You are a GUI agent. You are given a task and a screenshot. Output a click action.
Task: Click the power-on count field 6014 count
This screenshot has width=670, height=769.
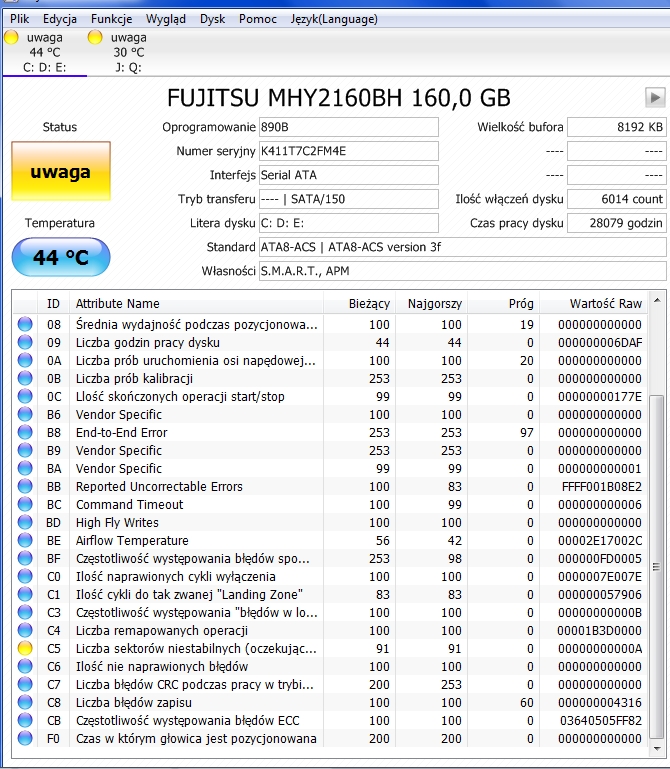click(617, 199)
